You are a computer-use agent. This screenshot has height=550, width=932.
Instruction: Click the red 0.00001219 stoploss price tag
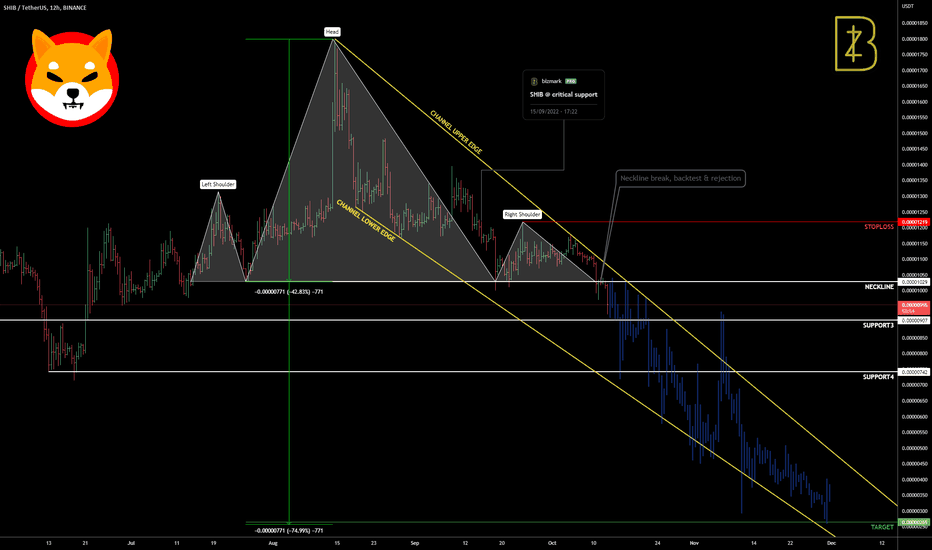point(914,222)
